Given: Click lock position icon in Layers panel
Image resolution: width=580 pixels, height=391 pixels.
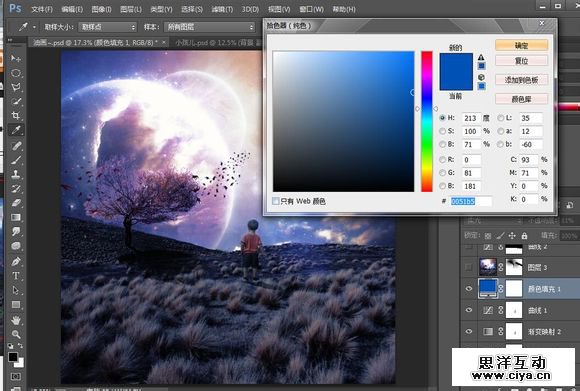Looking at the screenshot, I should point(512,236).
